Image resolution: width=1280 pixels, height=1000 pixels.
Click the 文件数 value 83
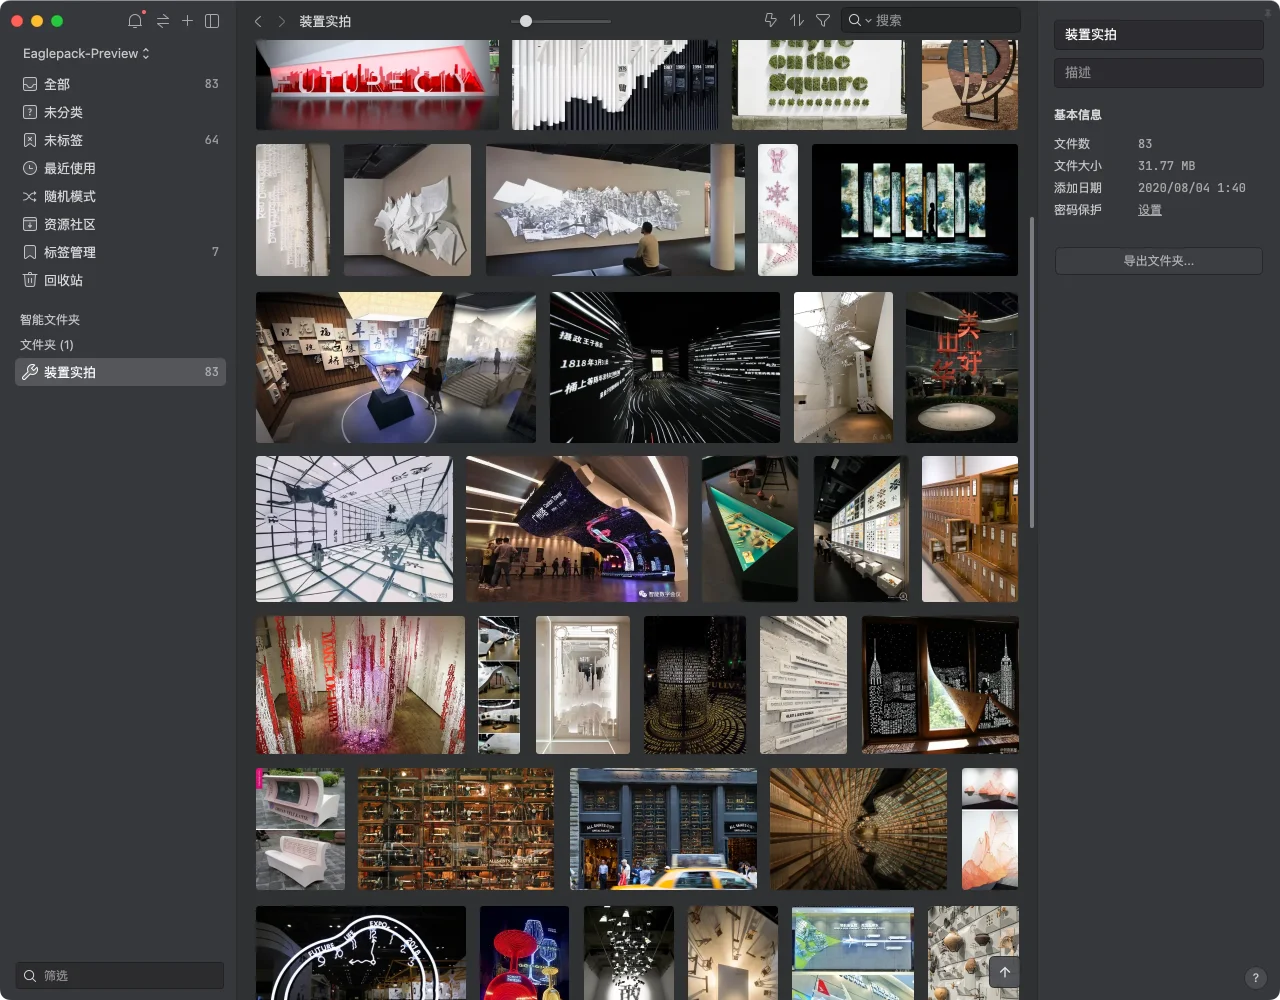[x=1145, y=144]
